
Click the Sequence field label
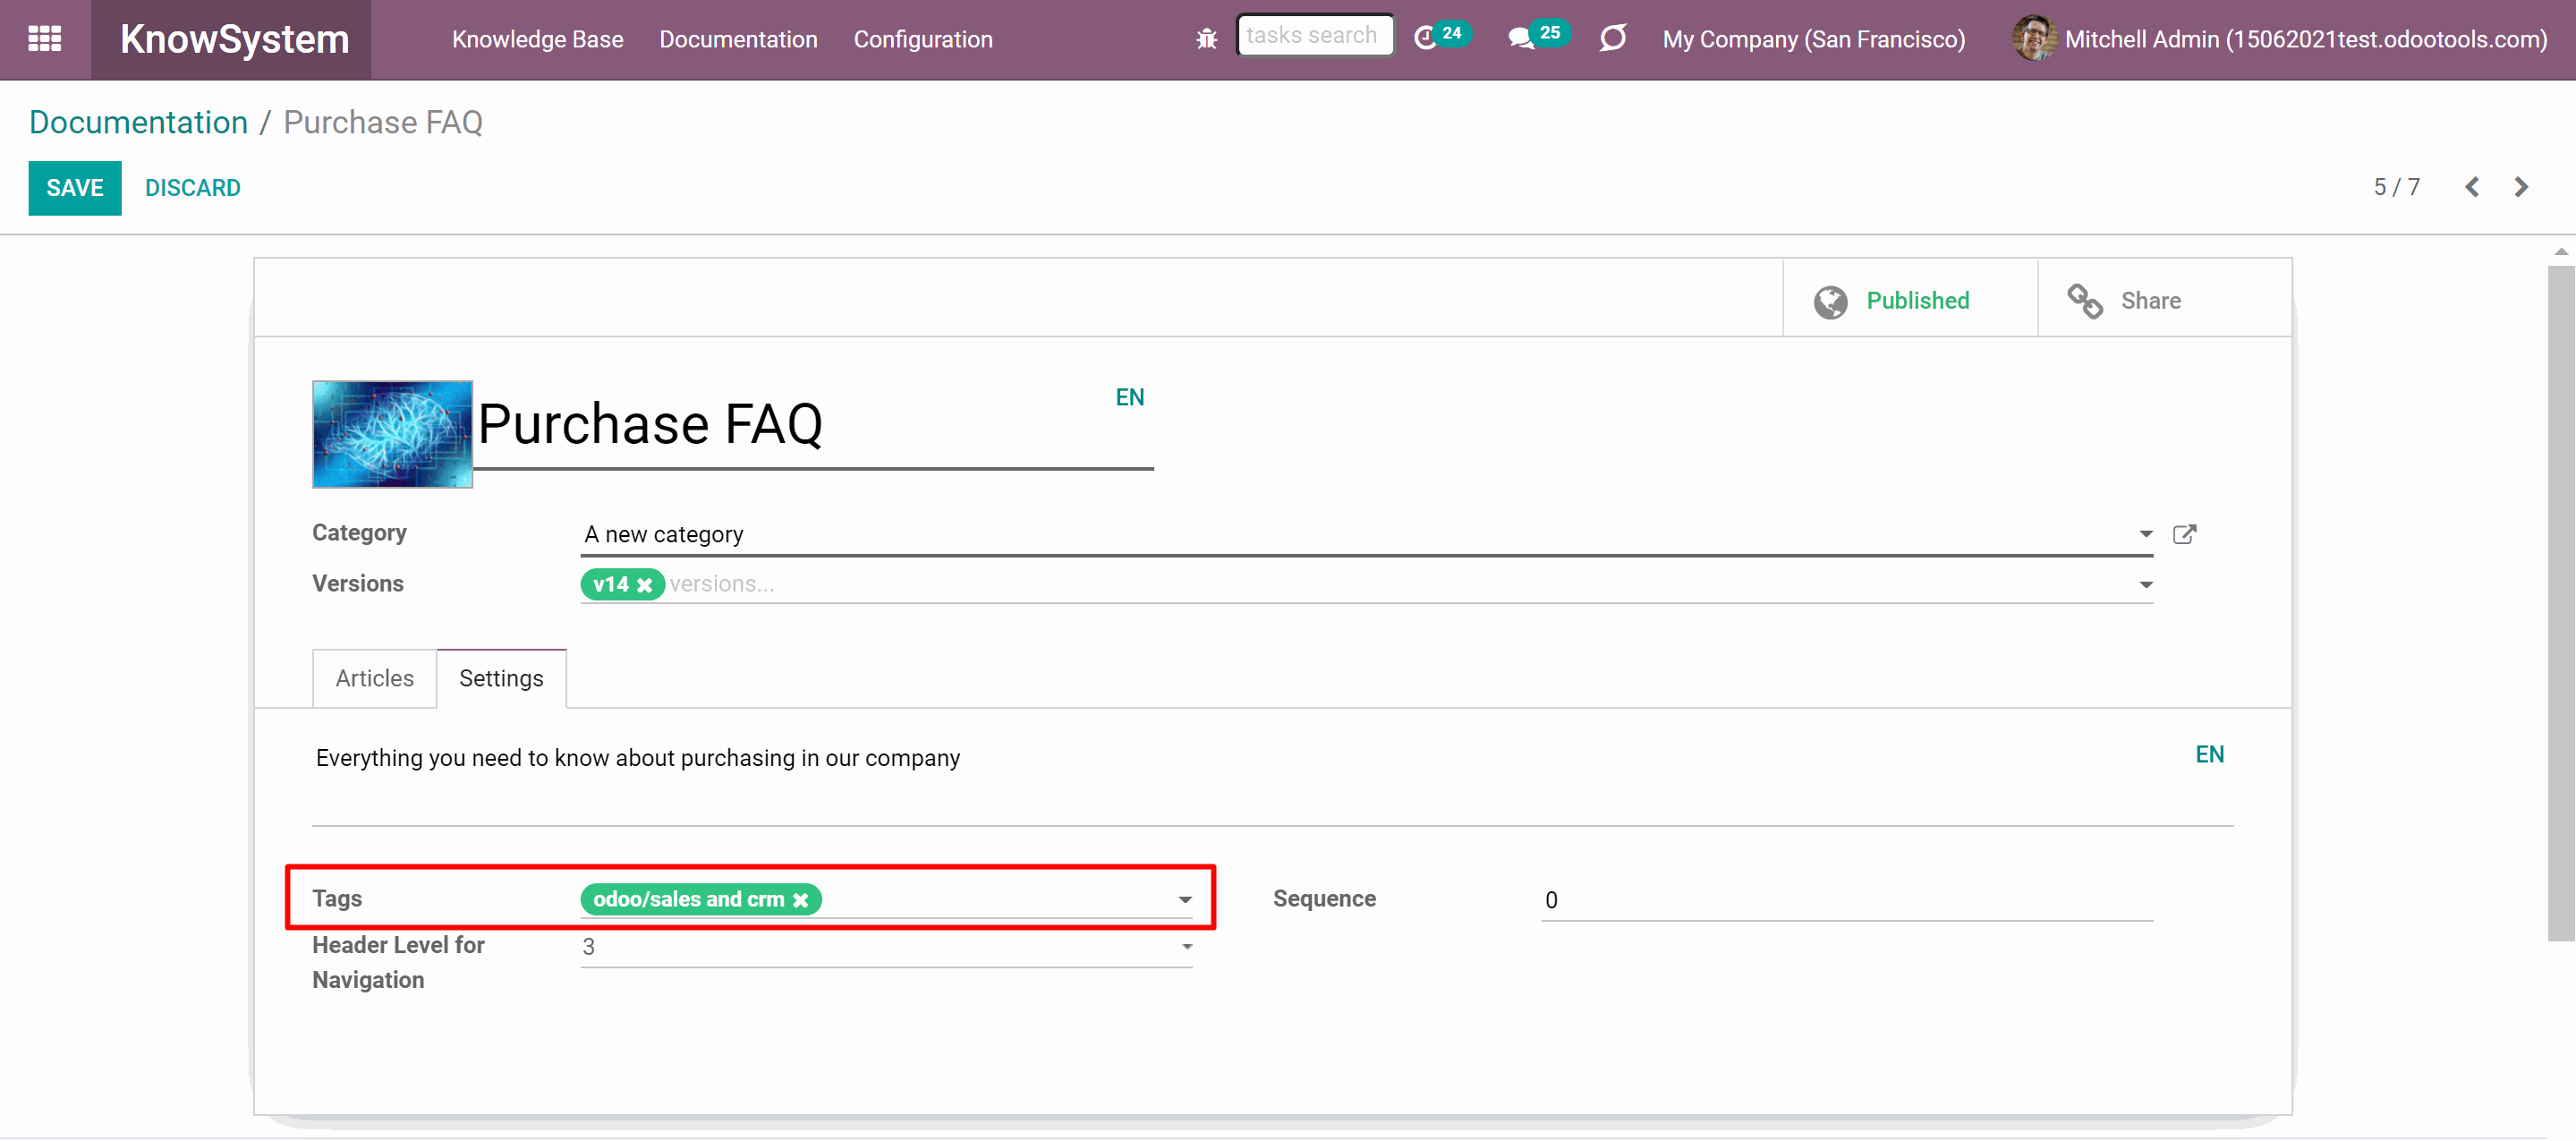point(1324,899)
